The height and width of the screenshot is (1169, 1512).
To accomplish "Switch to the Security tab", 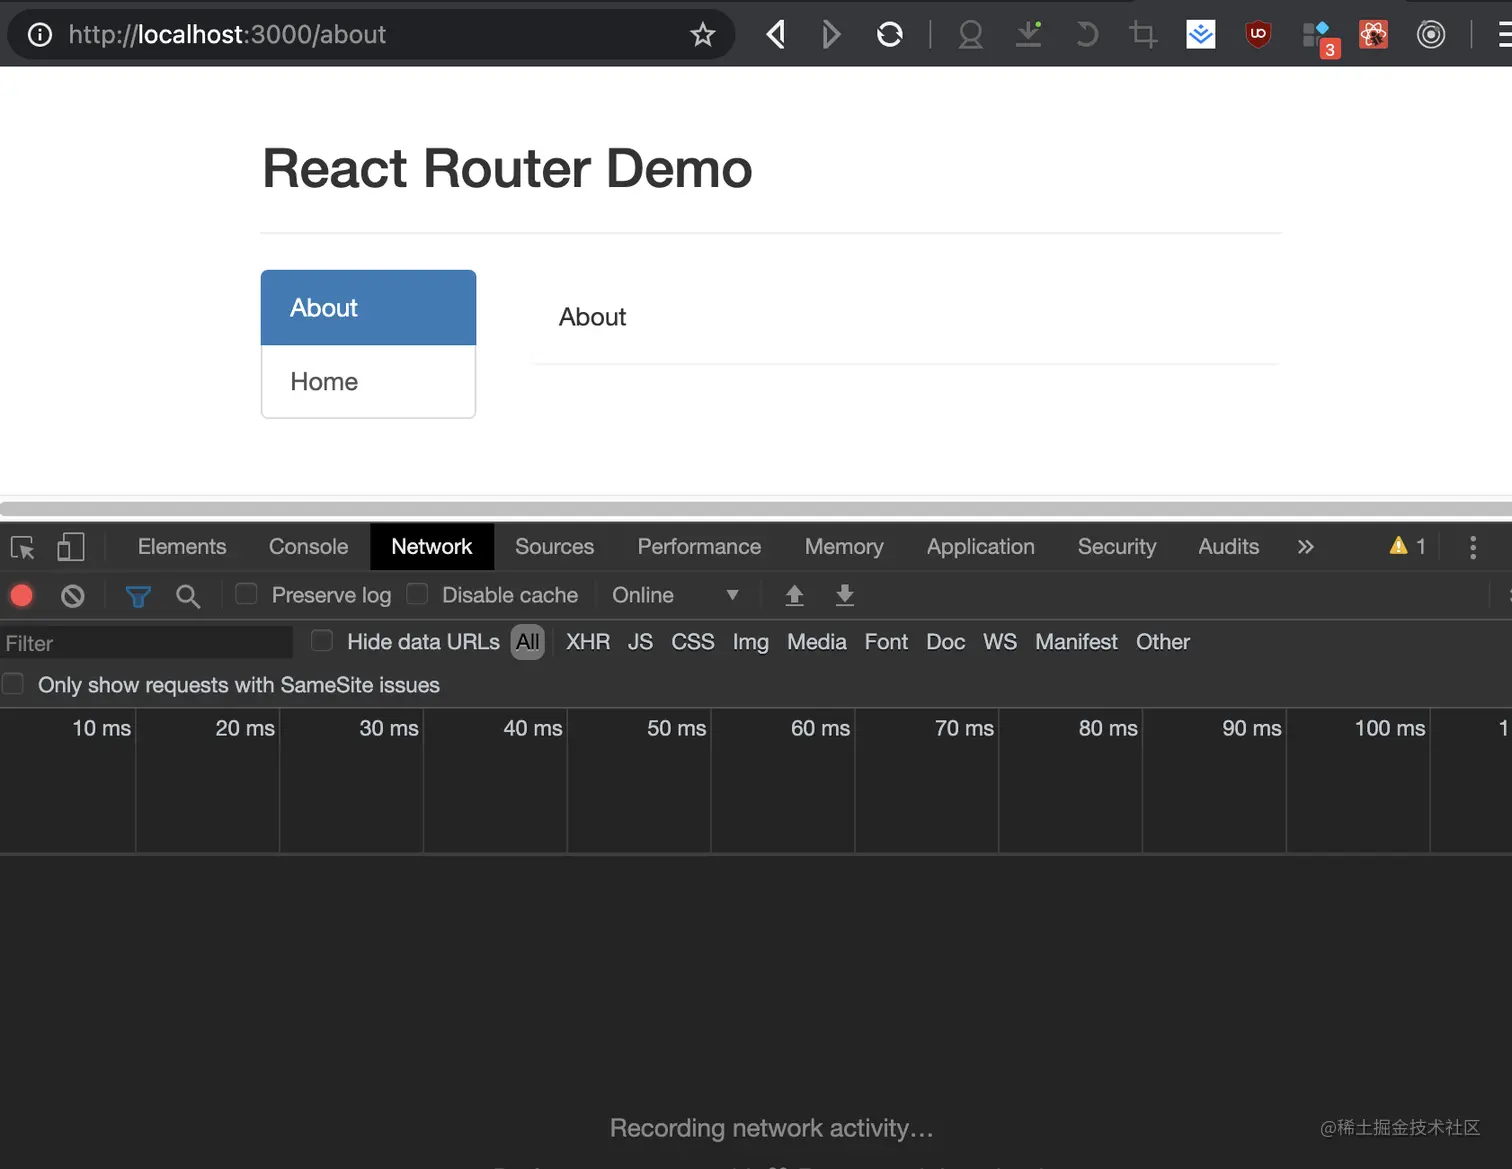I will click(1116, 547).
